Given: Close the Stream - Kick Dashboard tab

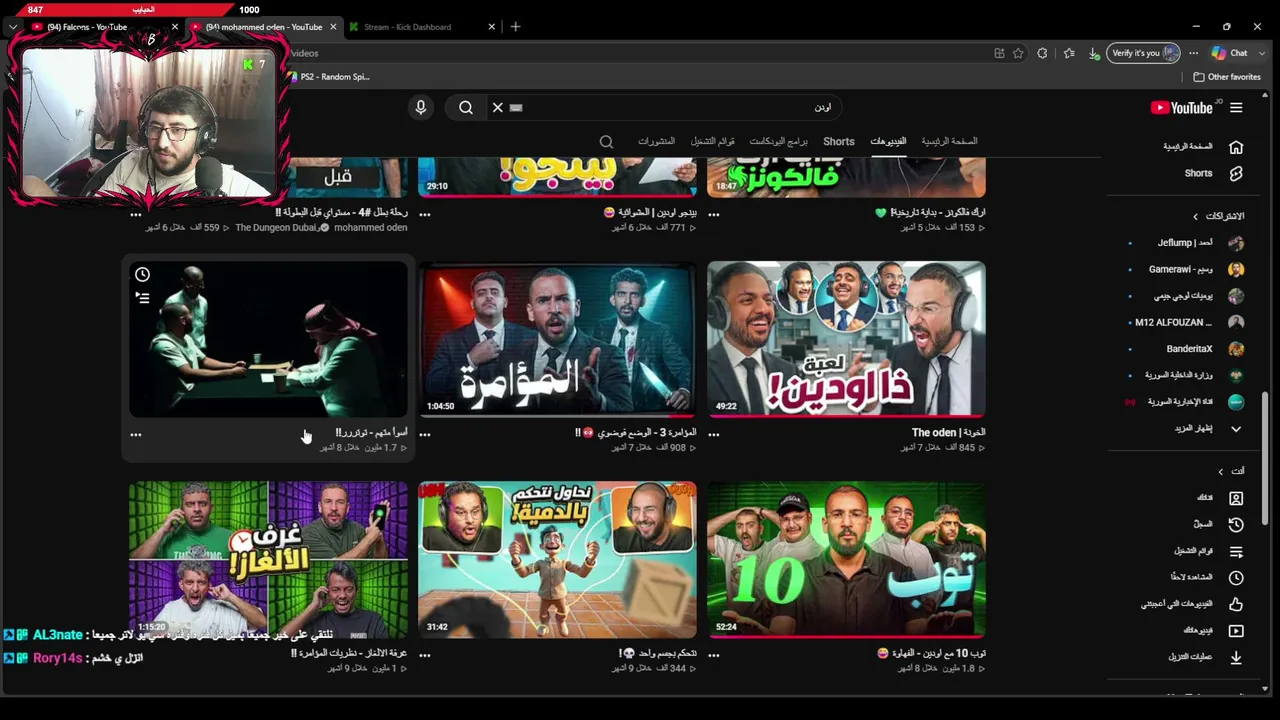Looking at the screenshot, I should coord(492,27).
